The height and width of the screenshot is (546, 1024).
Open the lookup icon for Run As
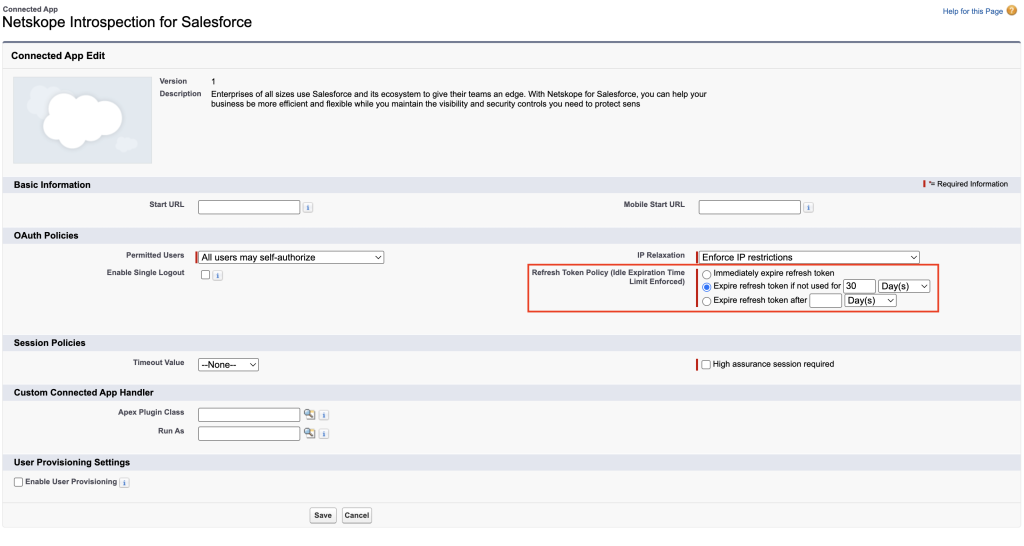(309, 433)
